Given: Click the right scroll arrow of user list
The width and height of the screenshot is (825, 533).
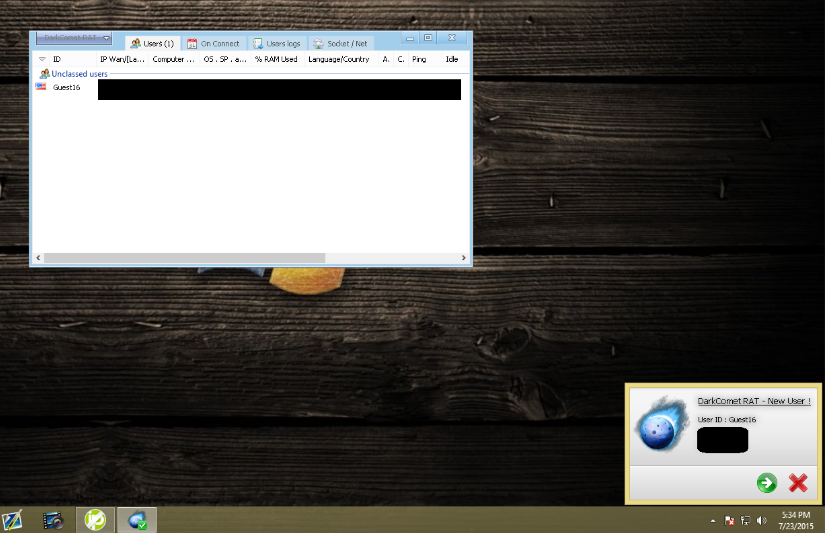Looking at the screenshot, I should (x=464, y=258).
